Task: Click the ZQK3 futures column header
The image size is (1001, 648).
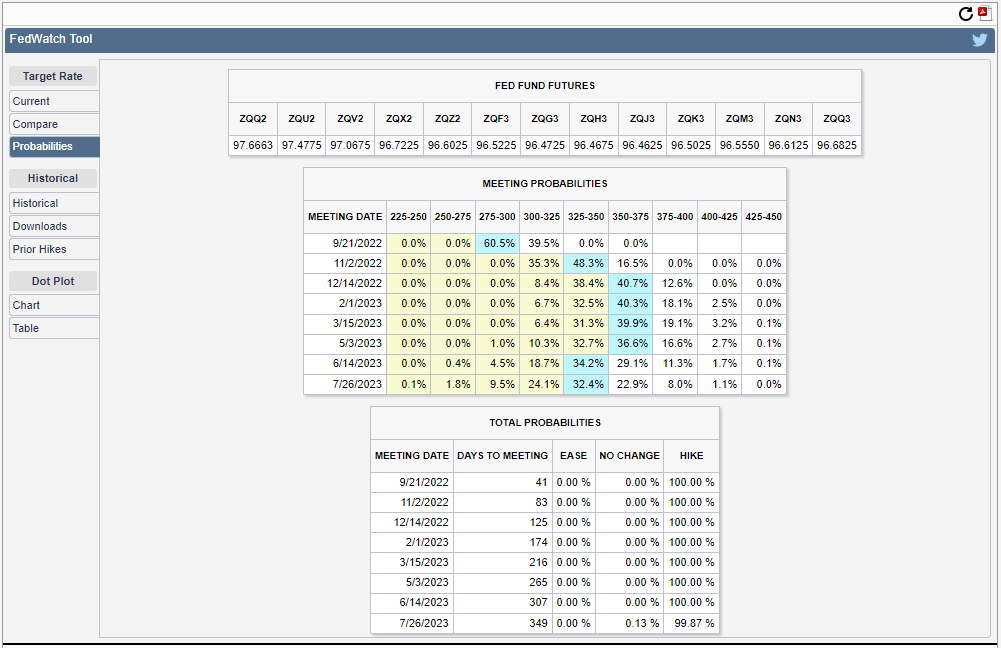Action: coord(691,119)
